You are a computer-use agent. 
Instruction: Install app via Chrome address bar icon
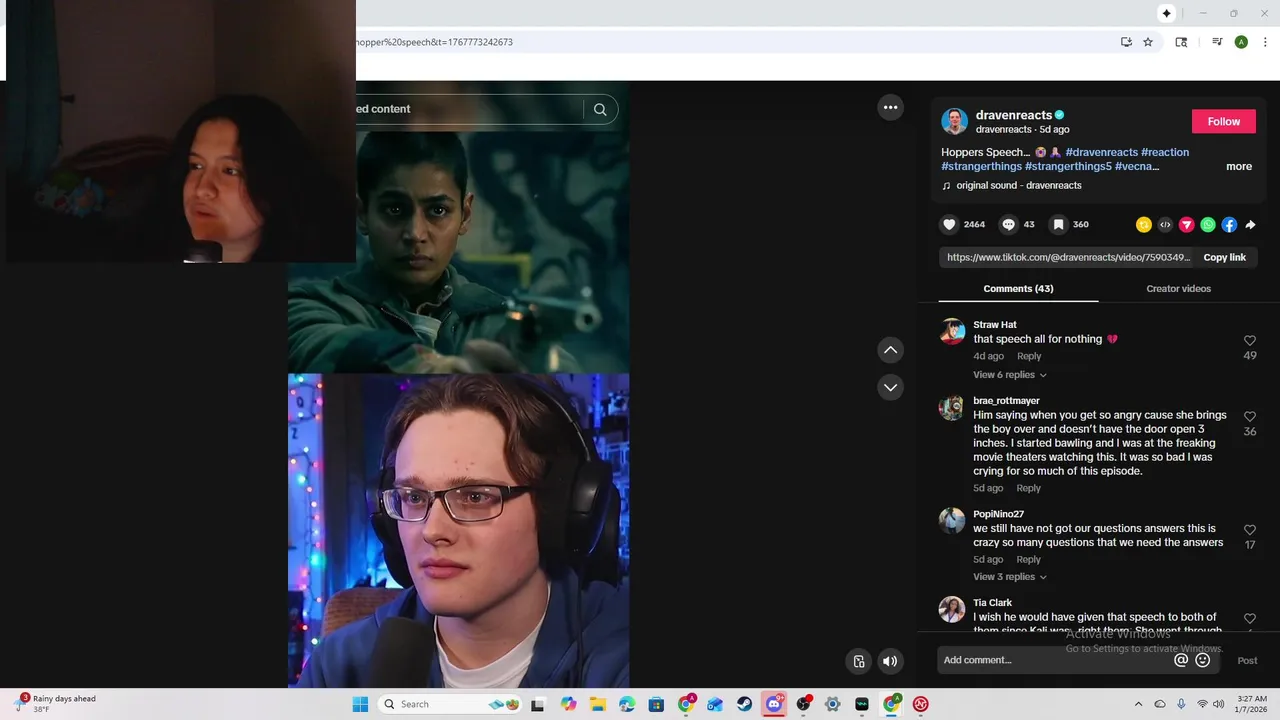pos(1126,42)
